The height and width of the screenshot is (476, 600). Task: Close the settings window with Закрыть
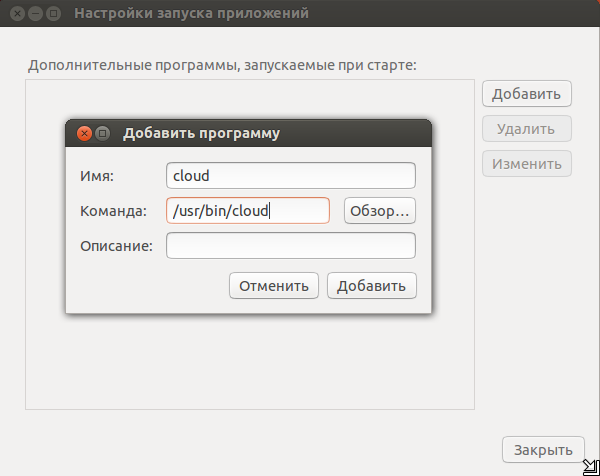point(543,450)
